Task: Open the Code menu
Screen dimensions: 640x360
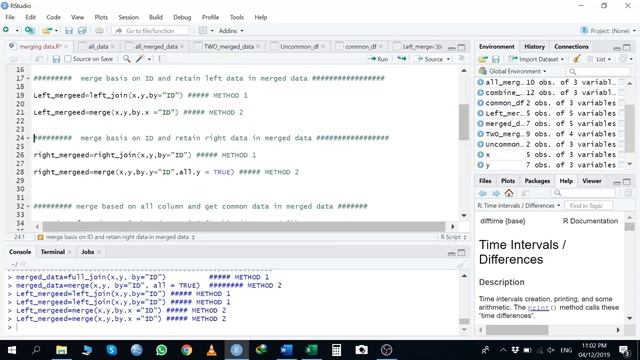Action: [x=53, y=17]
